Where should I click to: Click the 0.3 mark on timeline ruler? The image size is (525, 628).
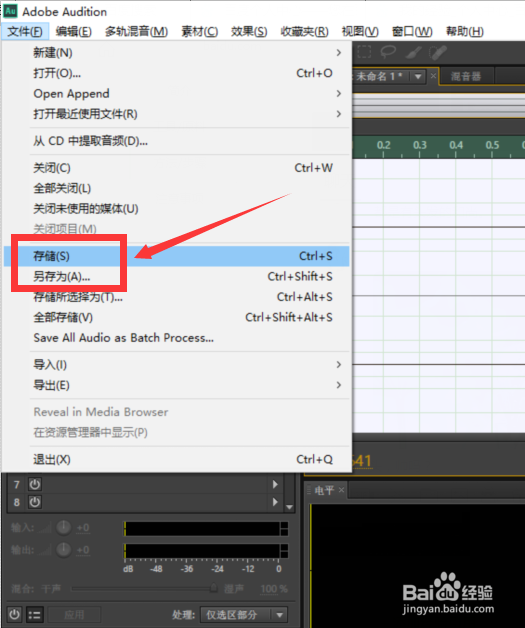(x=420, y=145)
